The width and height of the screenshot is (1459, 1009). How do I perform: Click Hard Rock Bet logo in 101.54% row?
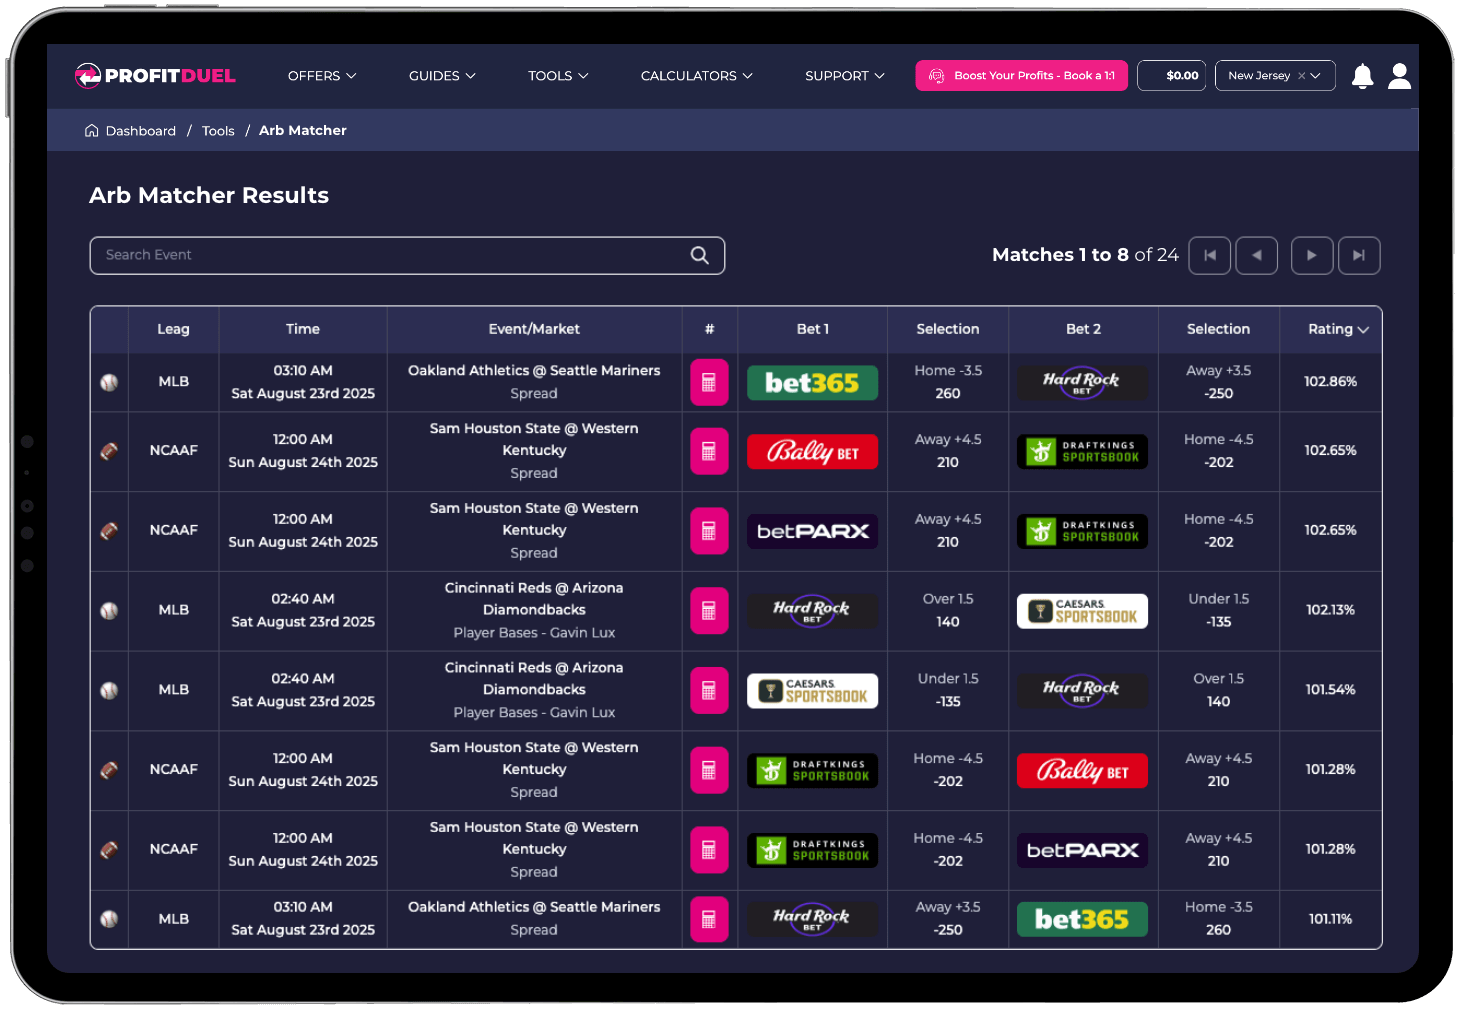click(1082, 691)
